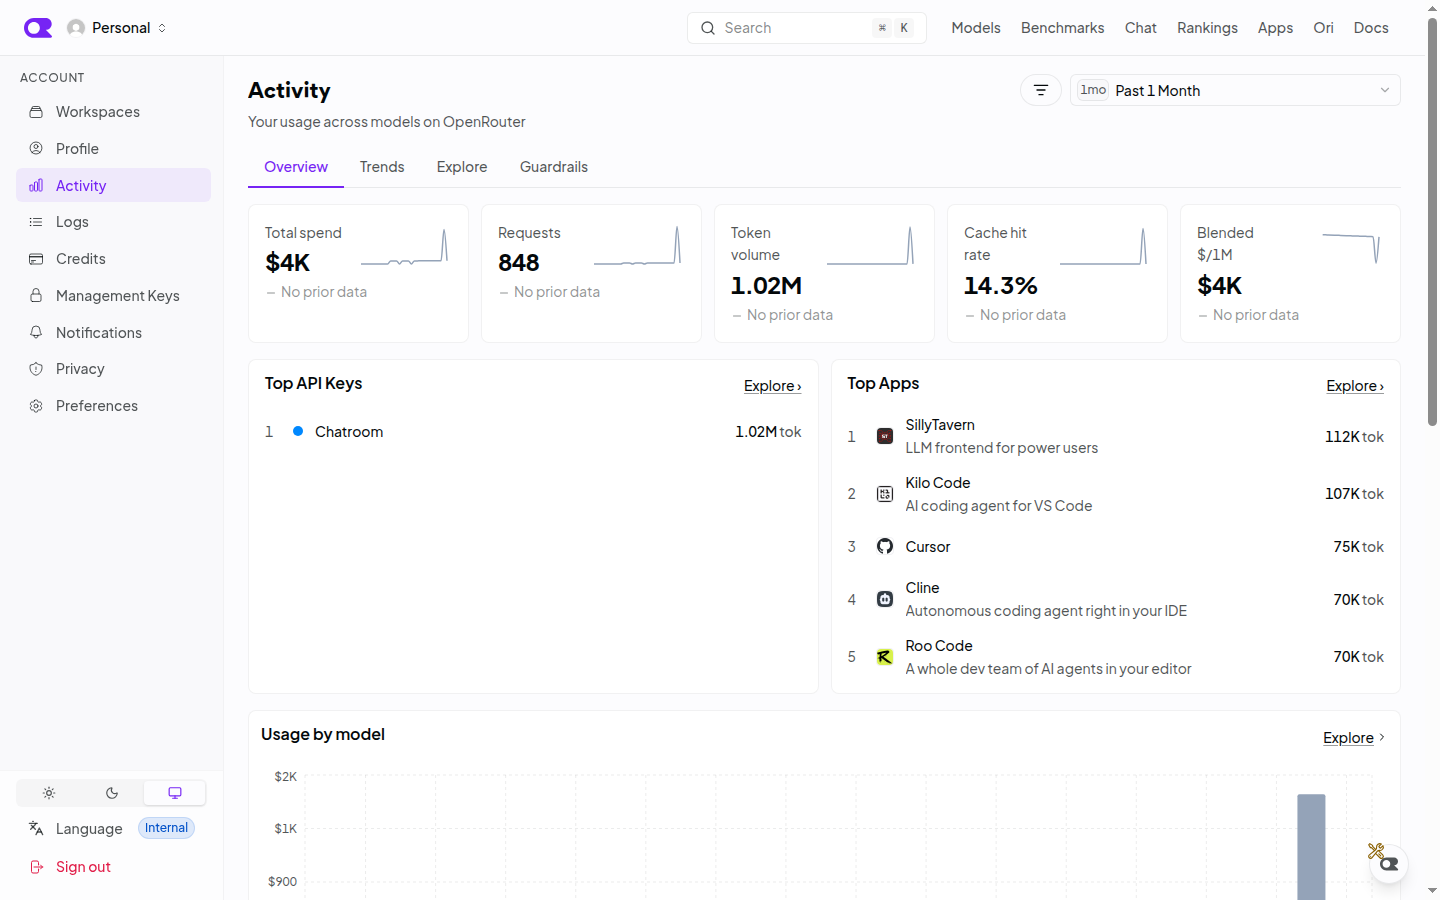Click the SillyTavern app icon
Image resolution: width=1440 pixels, height=900 pixels.
coord(885,436)
